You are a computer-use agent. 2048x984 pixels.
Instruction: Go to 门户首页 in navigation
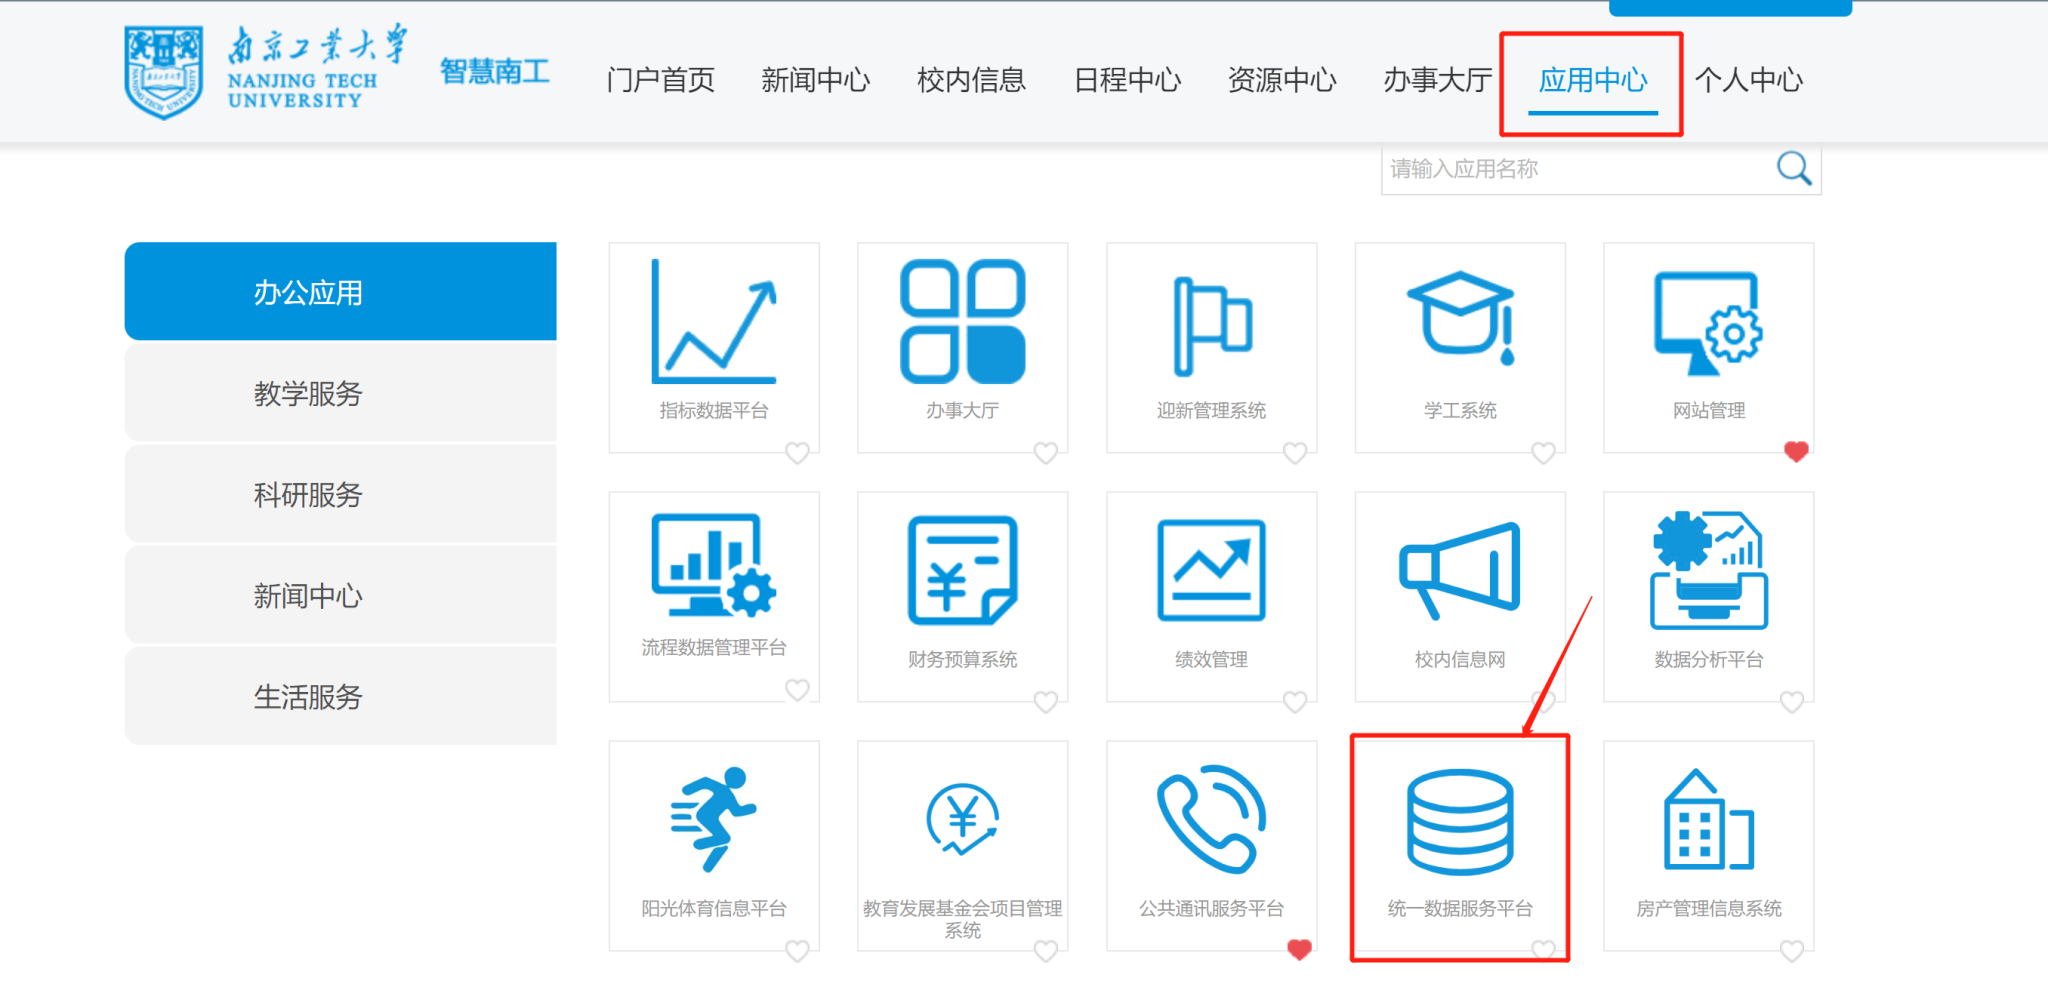pos(660,80)
